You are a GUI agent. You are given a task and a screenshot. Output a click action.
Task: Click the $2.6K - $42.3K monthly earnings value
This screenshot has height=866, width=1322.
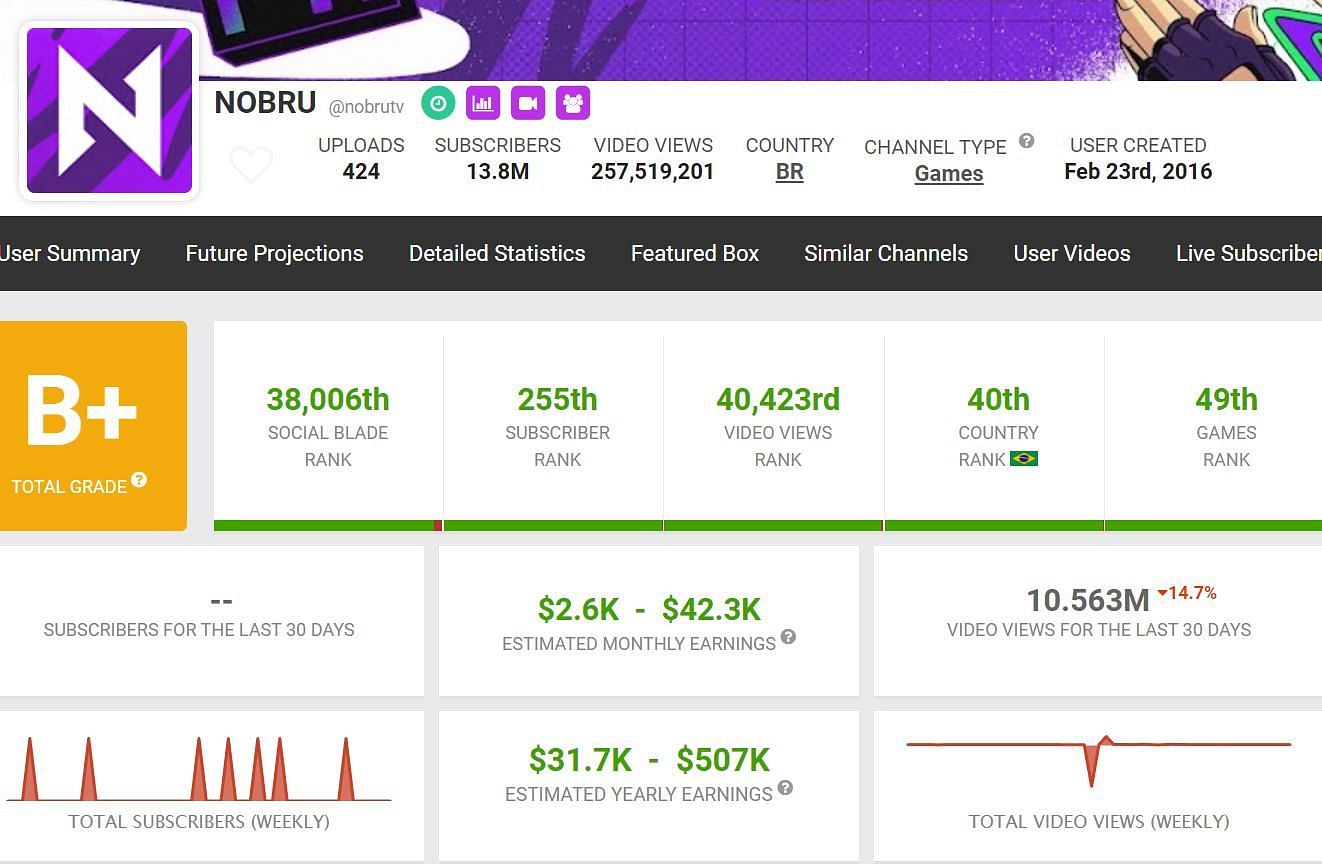click(649, 609)
